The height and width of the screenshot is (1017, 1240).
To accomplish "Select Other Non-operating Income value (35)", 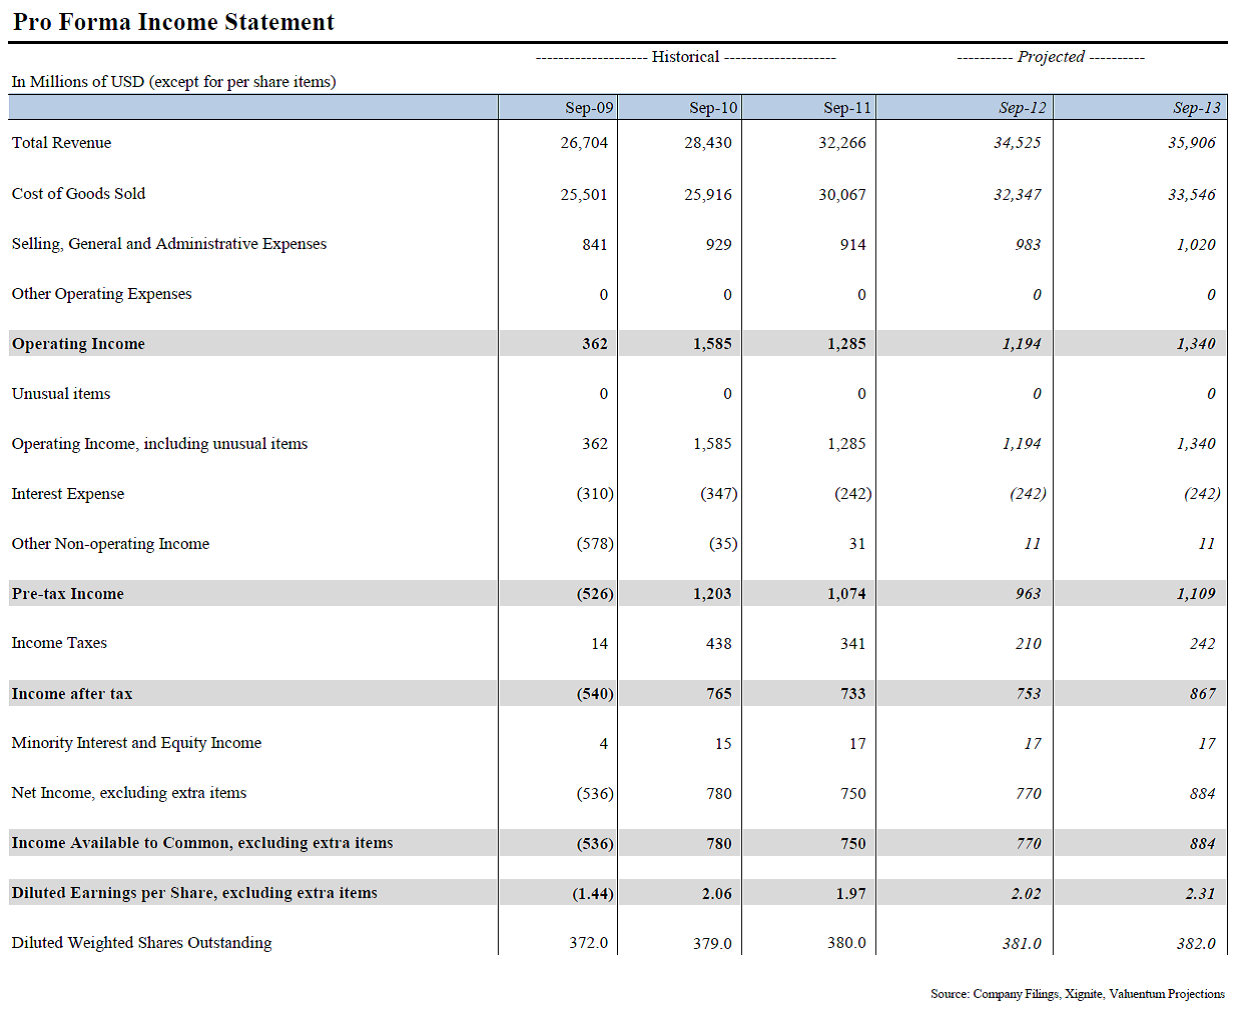I will 723,544.
